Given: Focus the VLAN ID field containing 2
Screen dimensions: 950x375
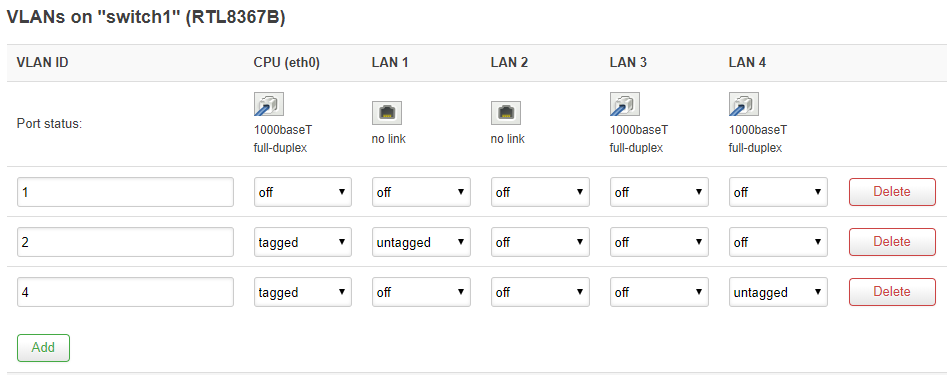Looking at the screenshot, I should tap(125, 242).
